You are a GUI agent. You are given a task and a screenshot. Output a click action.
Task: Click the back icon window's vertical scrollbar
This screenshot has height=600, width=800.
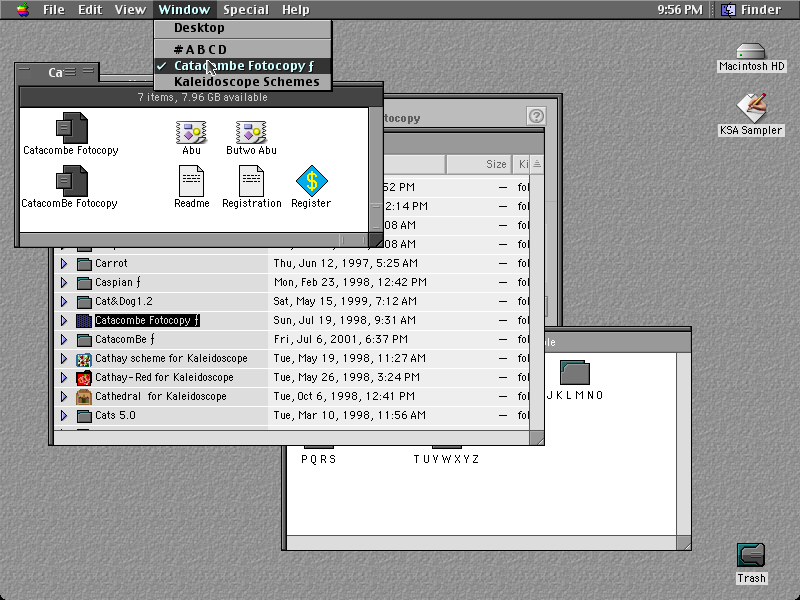[684, 444]
